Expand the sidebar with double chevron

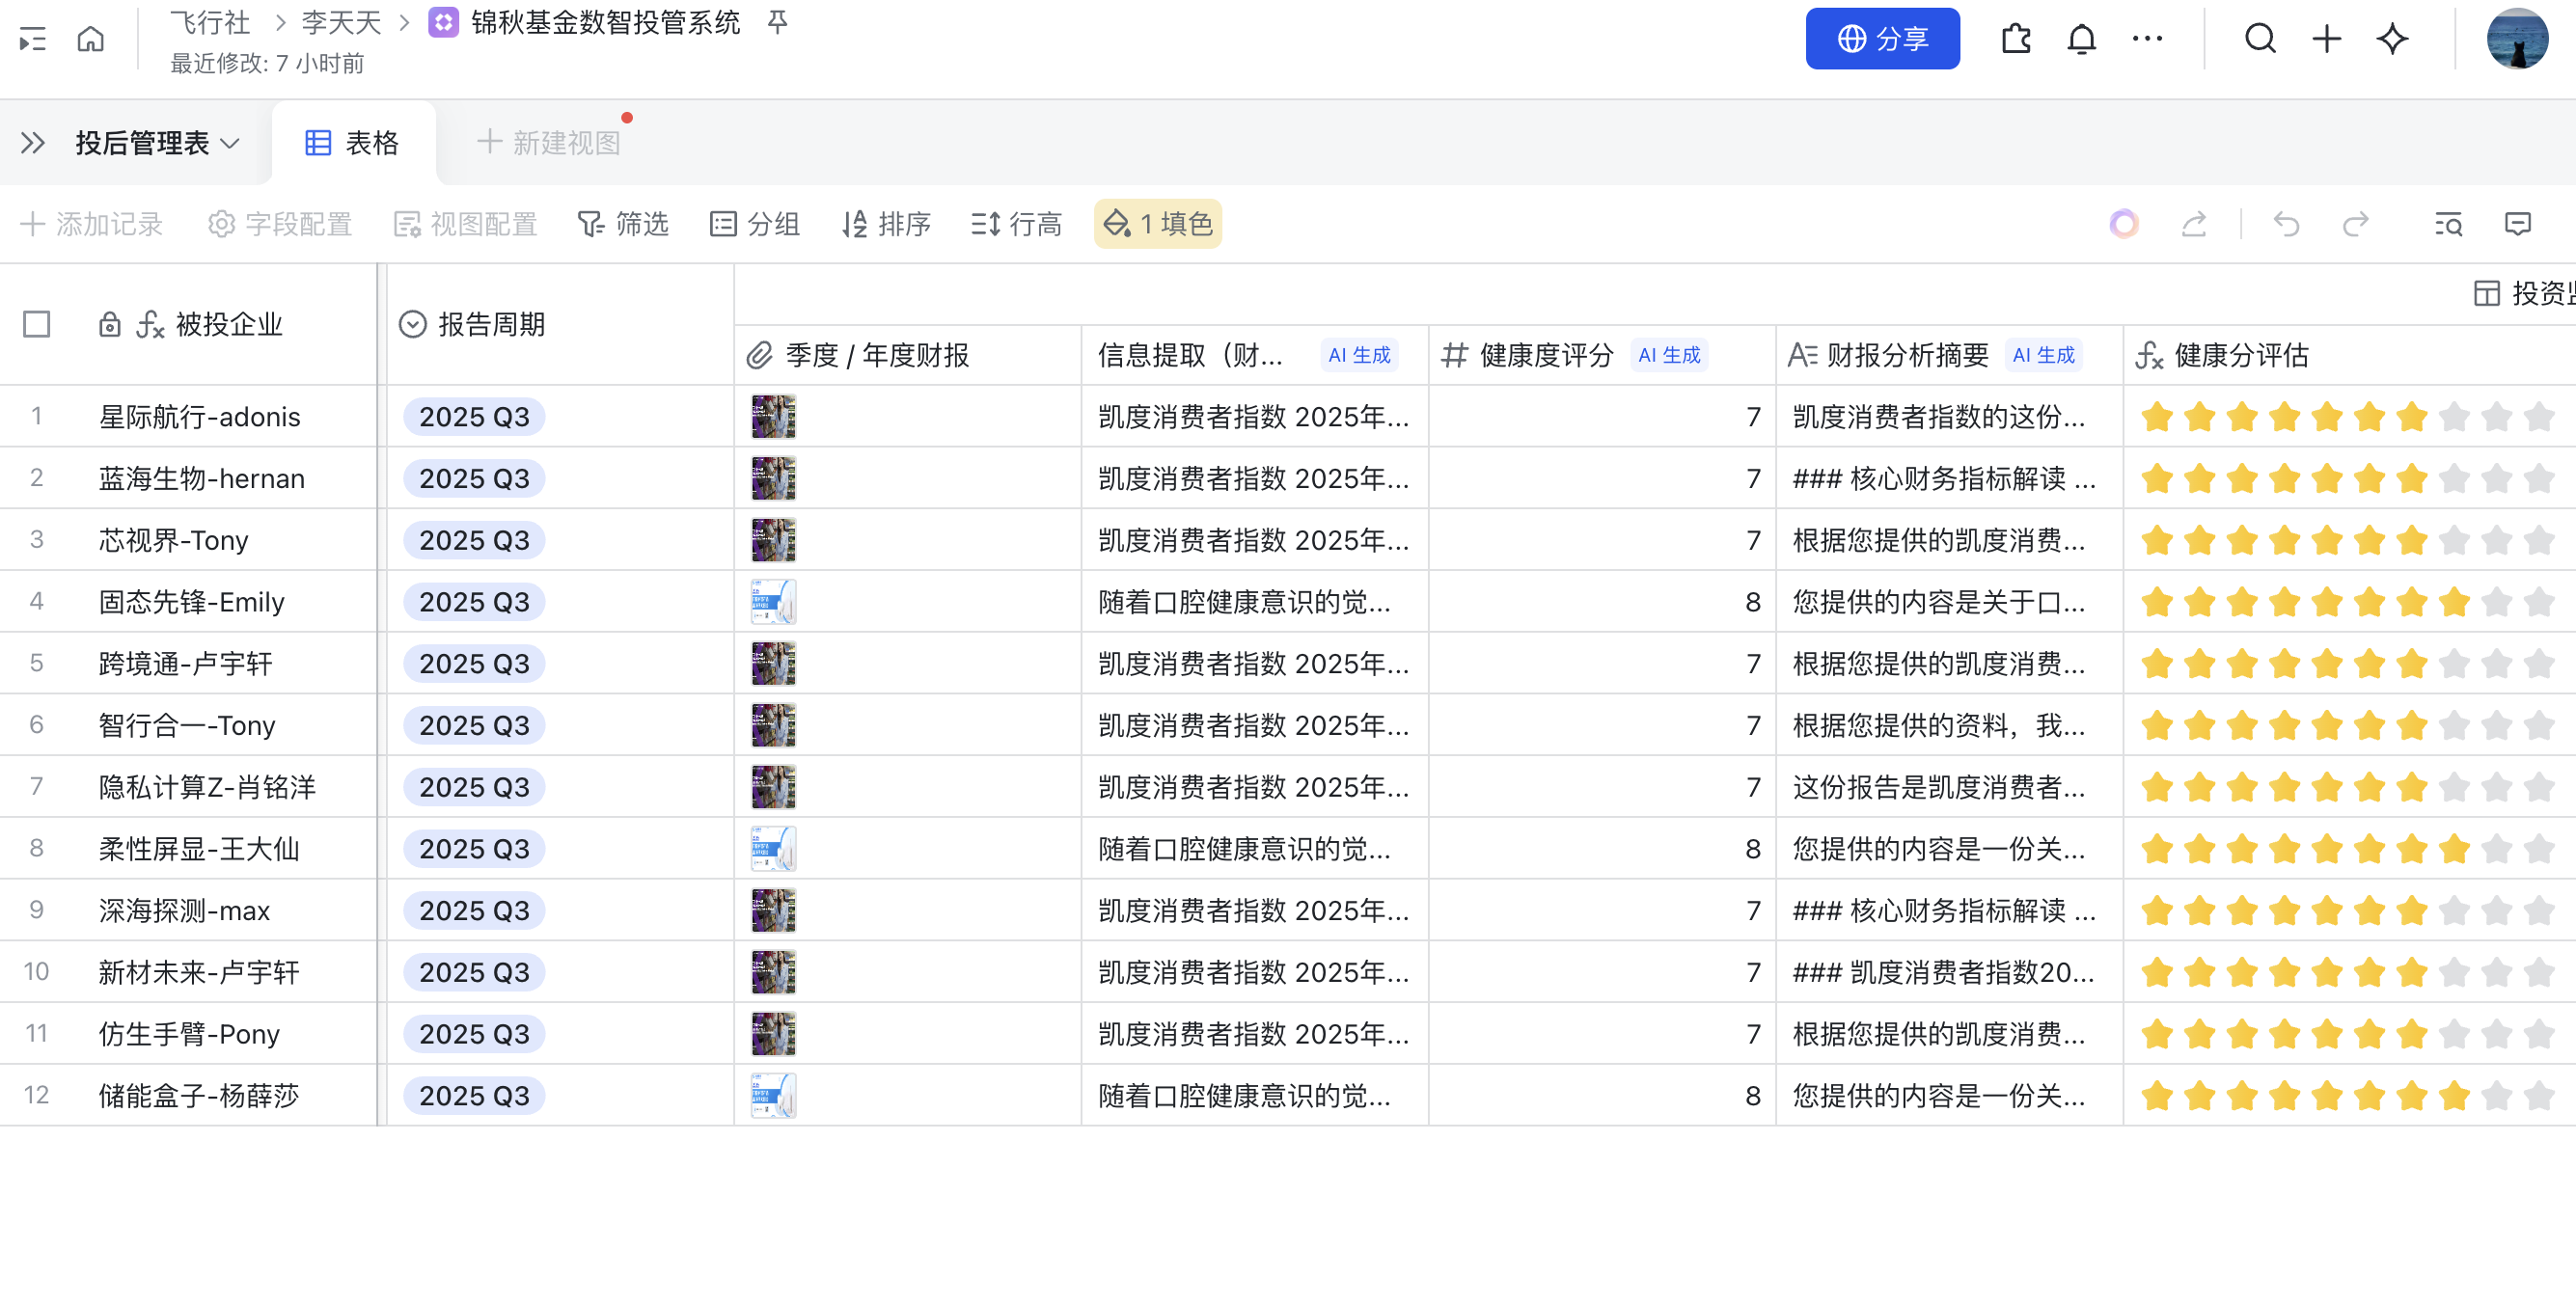pos(33,143)
